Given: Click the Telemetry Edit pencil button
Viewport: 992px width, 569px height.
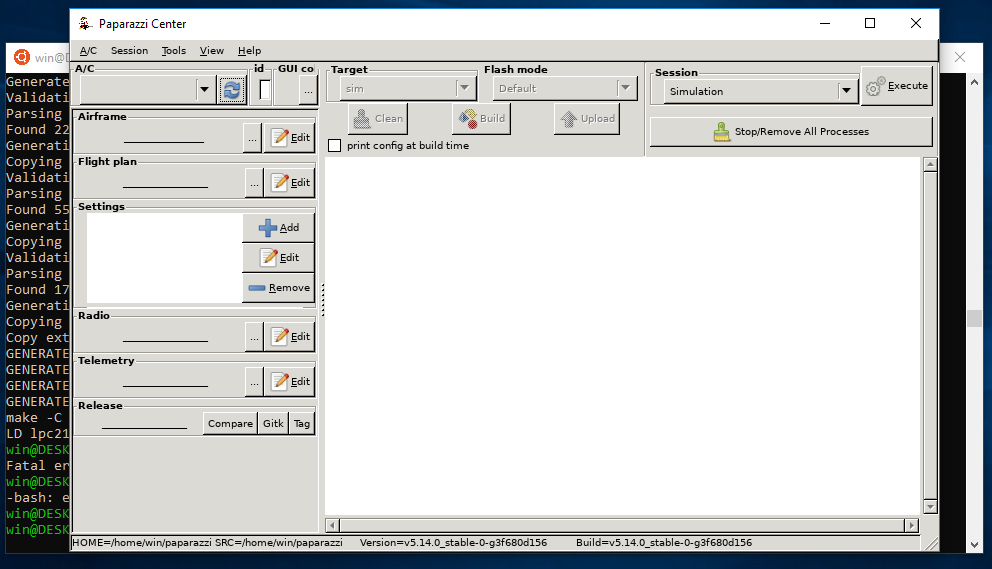Looking at the screenshot, I should [x=289, y=381].
